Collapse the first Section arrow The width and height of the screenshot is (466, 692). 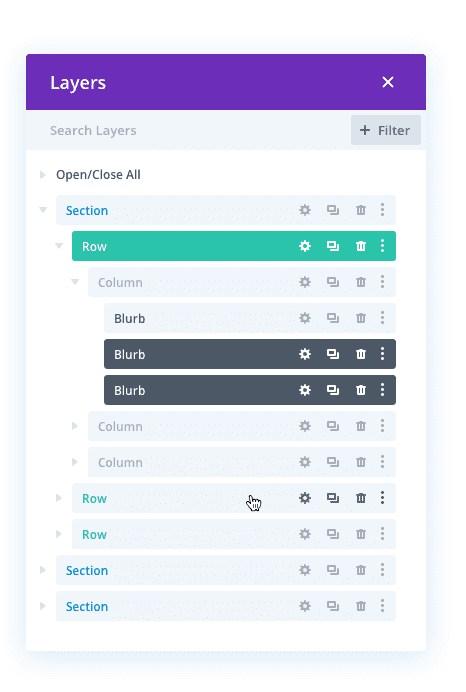(x=43, y=210)
